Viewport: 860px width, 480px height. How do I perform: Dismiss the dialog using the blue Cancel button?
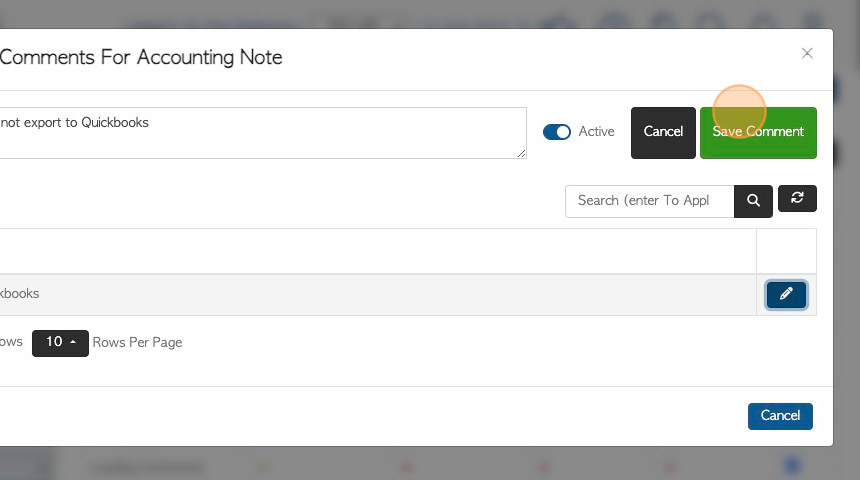pos(780,416)
